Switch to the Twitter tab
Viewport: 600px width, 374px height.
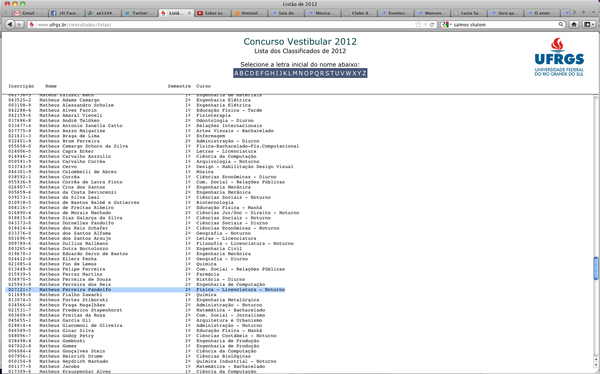coord(139,13)
